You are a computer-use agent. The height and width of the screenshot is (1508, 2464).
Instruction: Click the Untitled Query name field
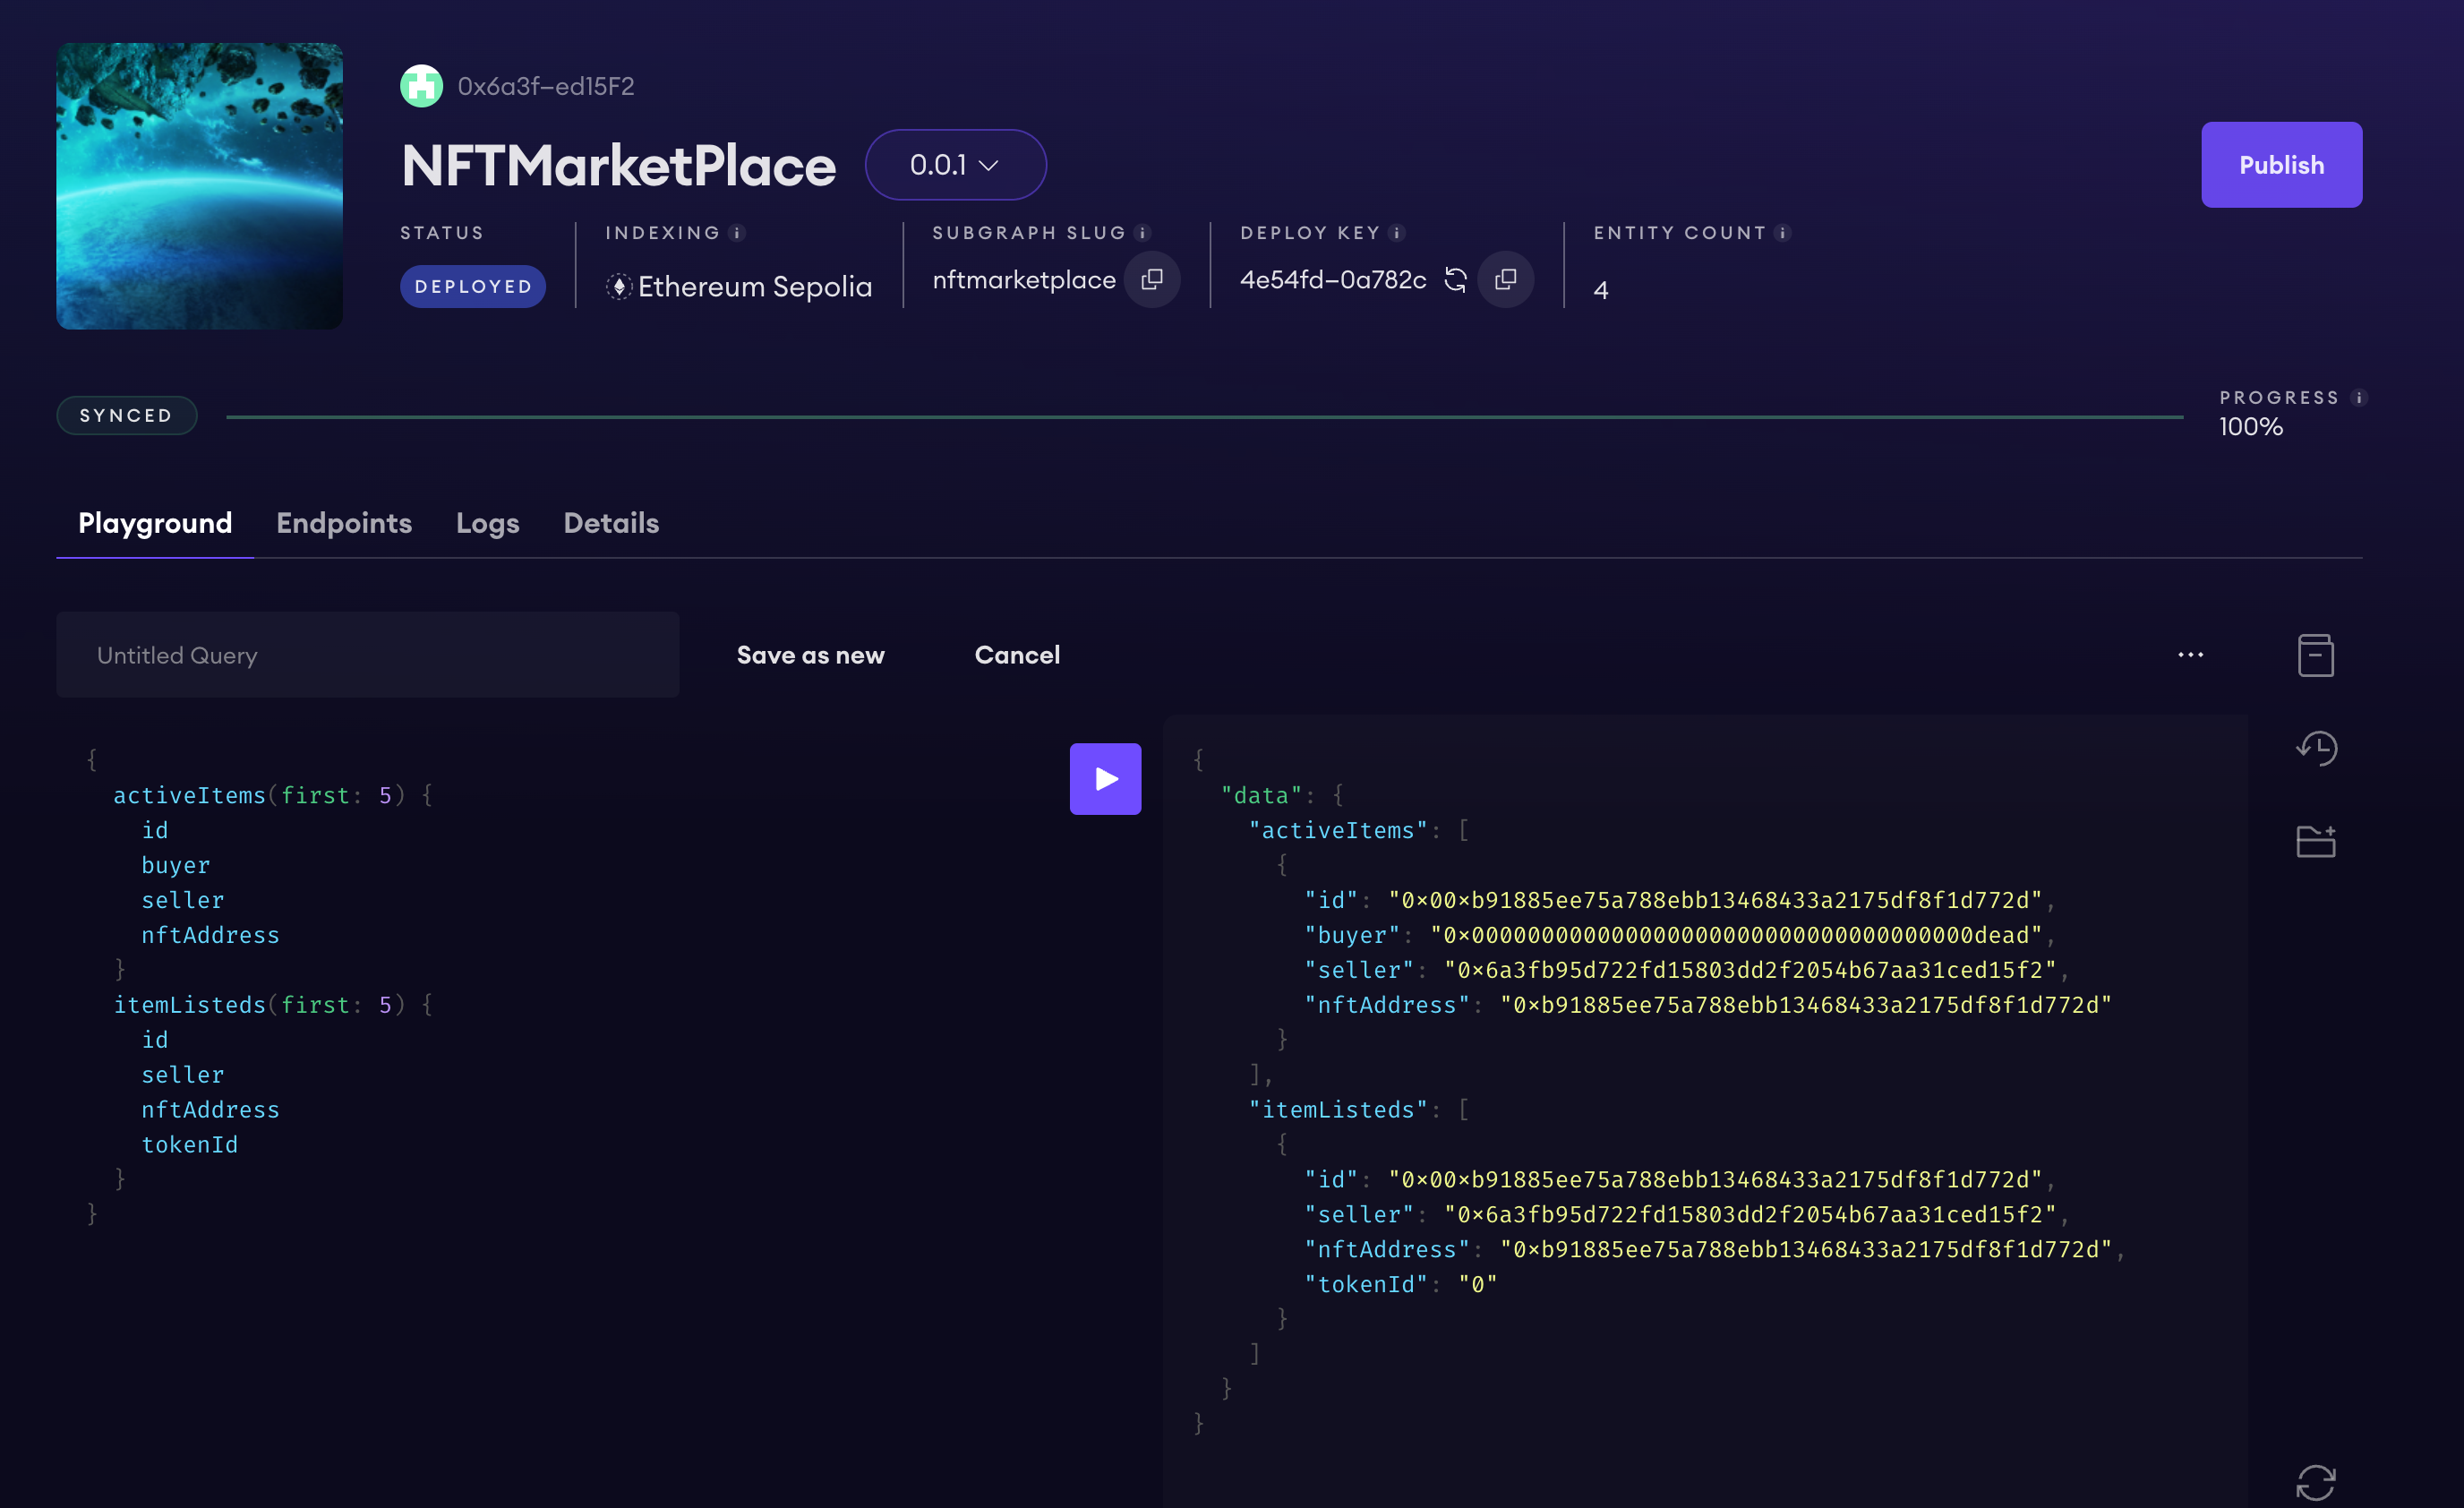click(x=367, y=655)
